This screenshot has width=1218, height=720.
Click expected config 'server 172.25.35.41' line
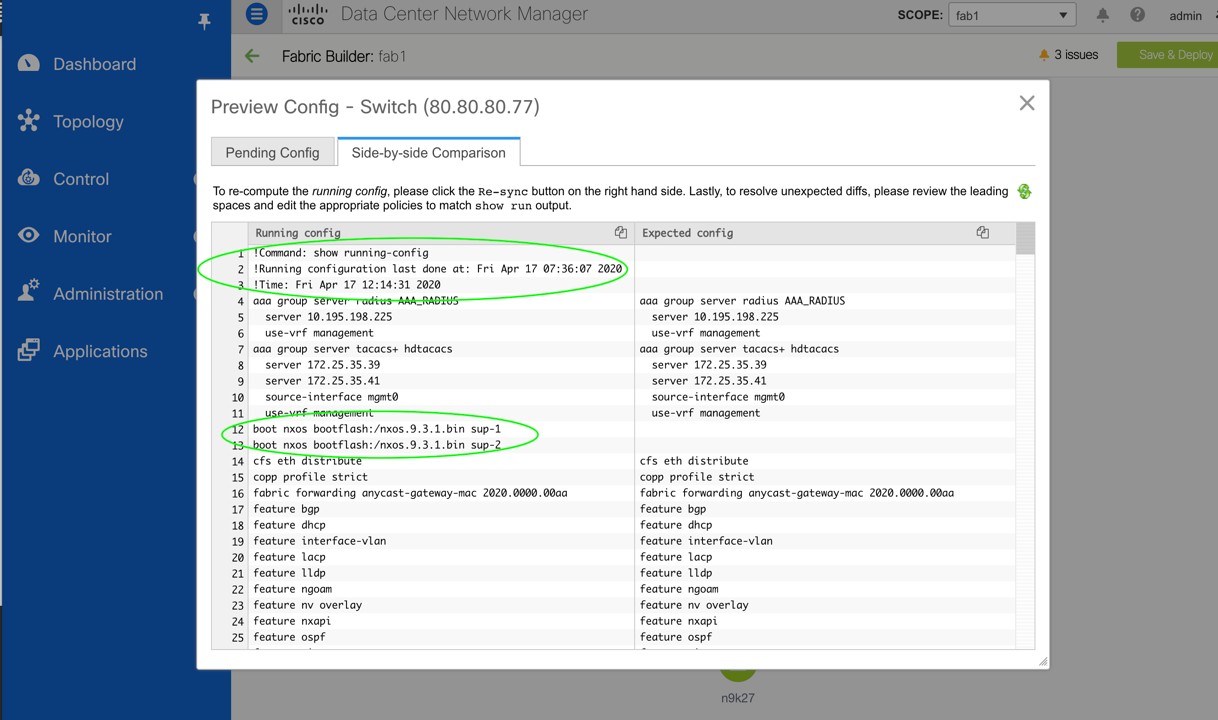709,381
